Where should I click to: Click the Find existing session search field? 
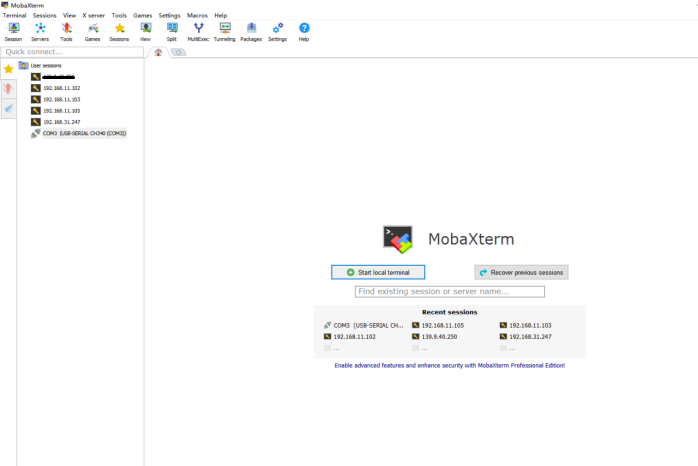pyautogui.click(x=450, y=292)
